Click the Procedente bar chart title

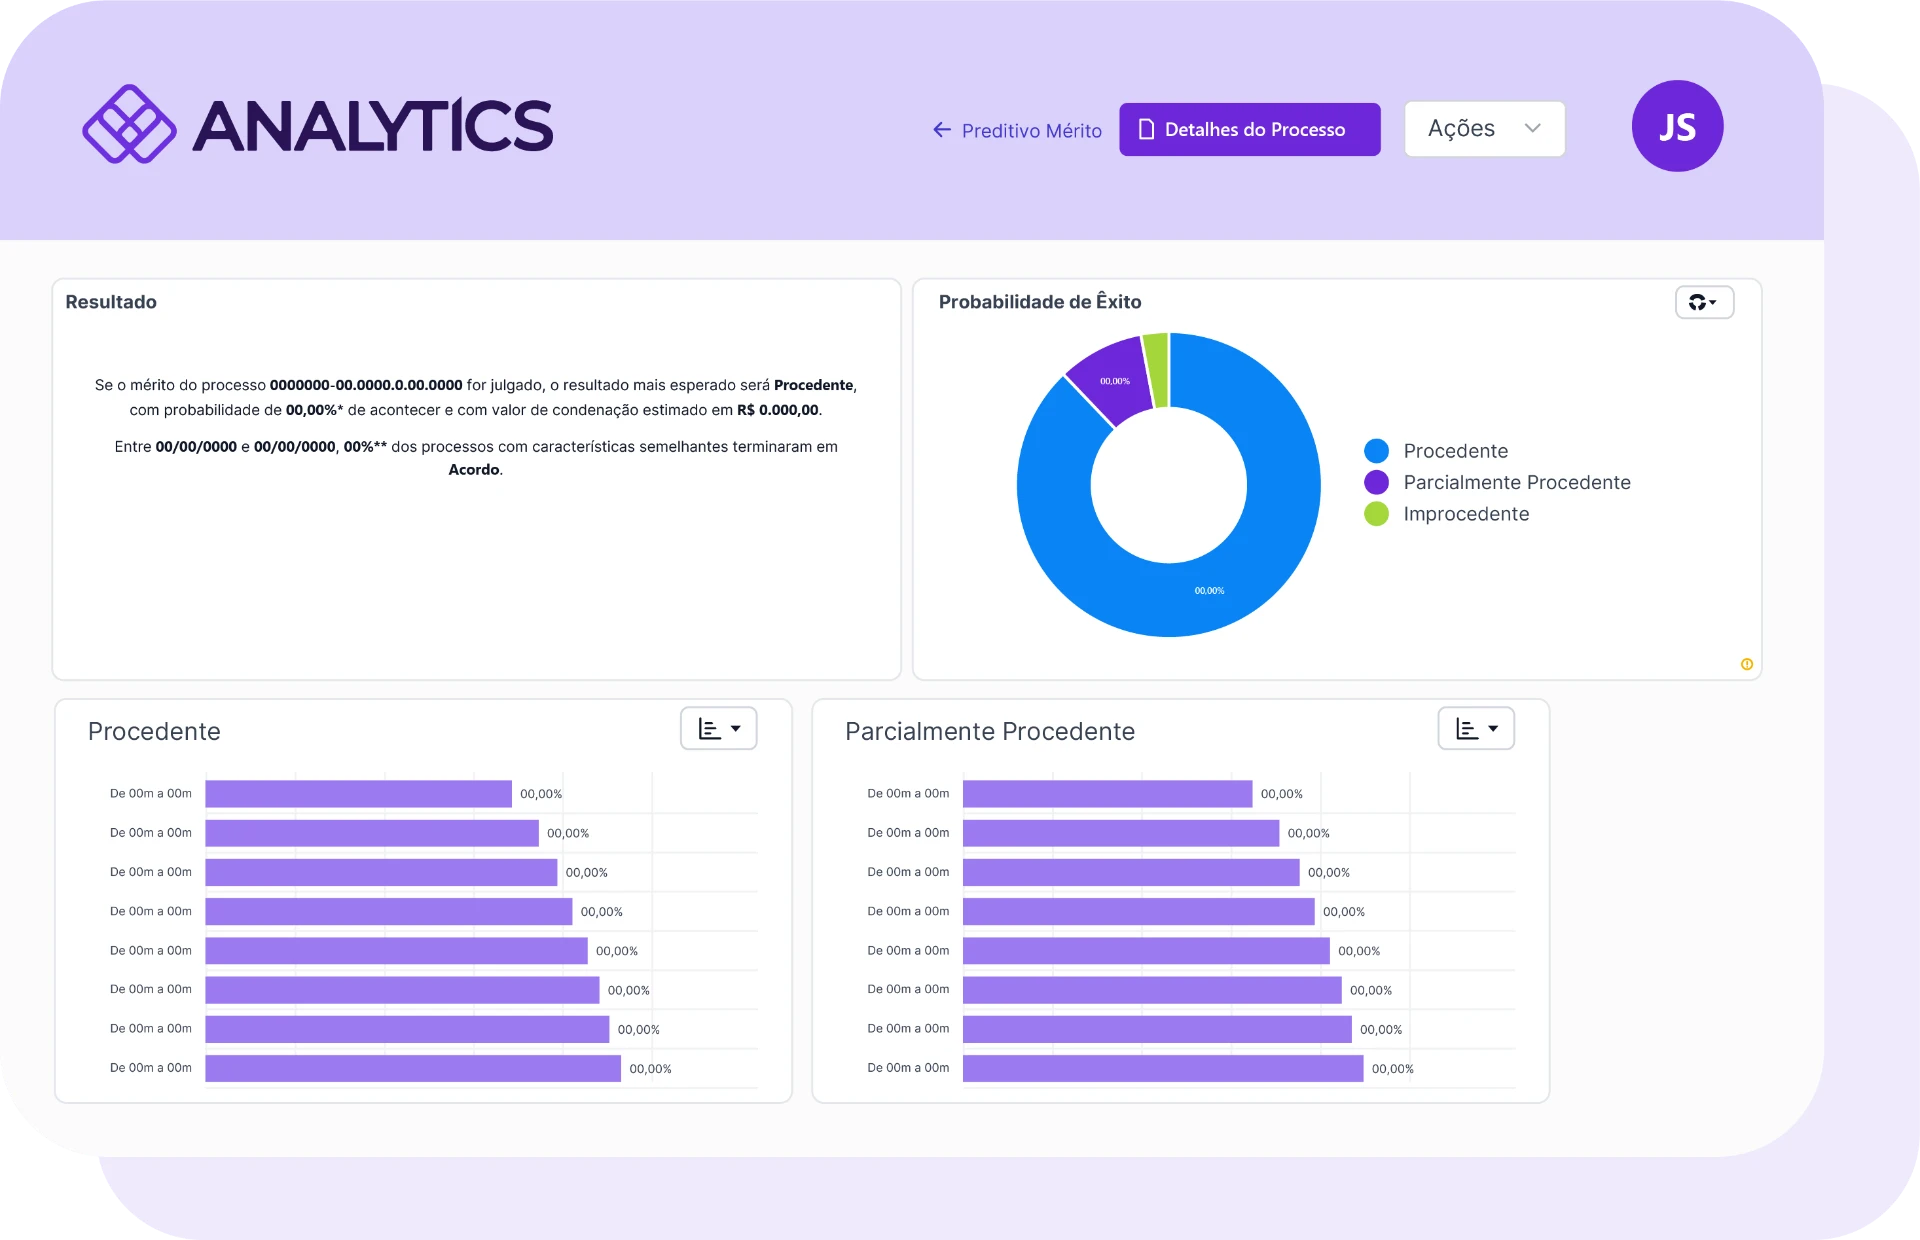tap(154, 732)
